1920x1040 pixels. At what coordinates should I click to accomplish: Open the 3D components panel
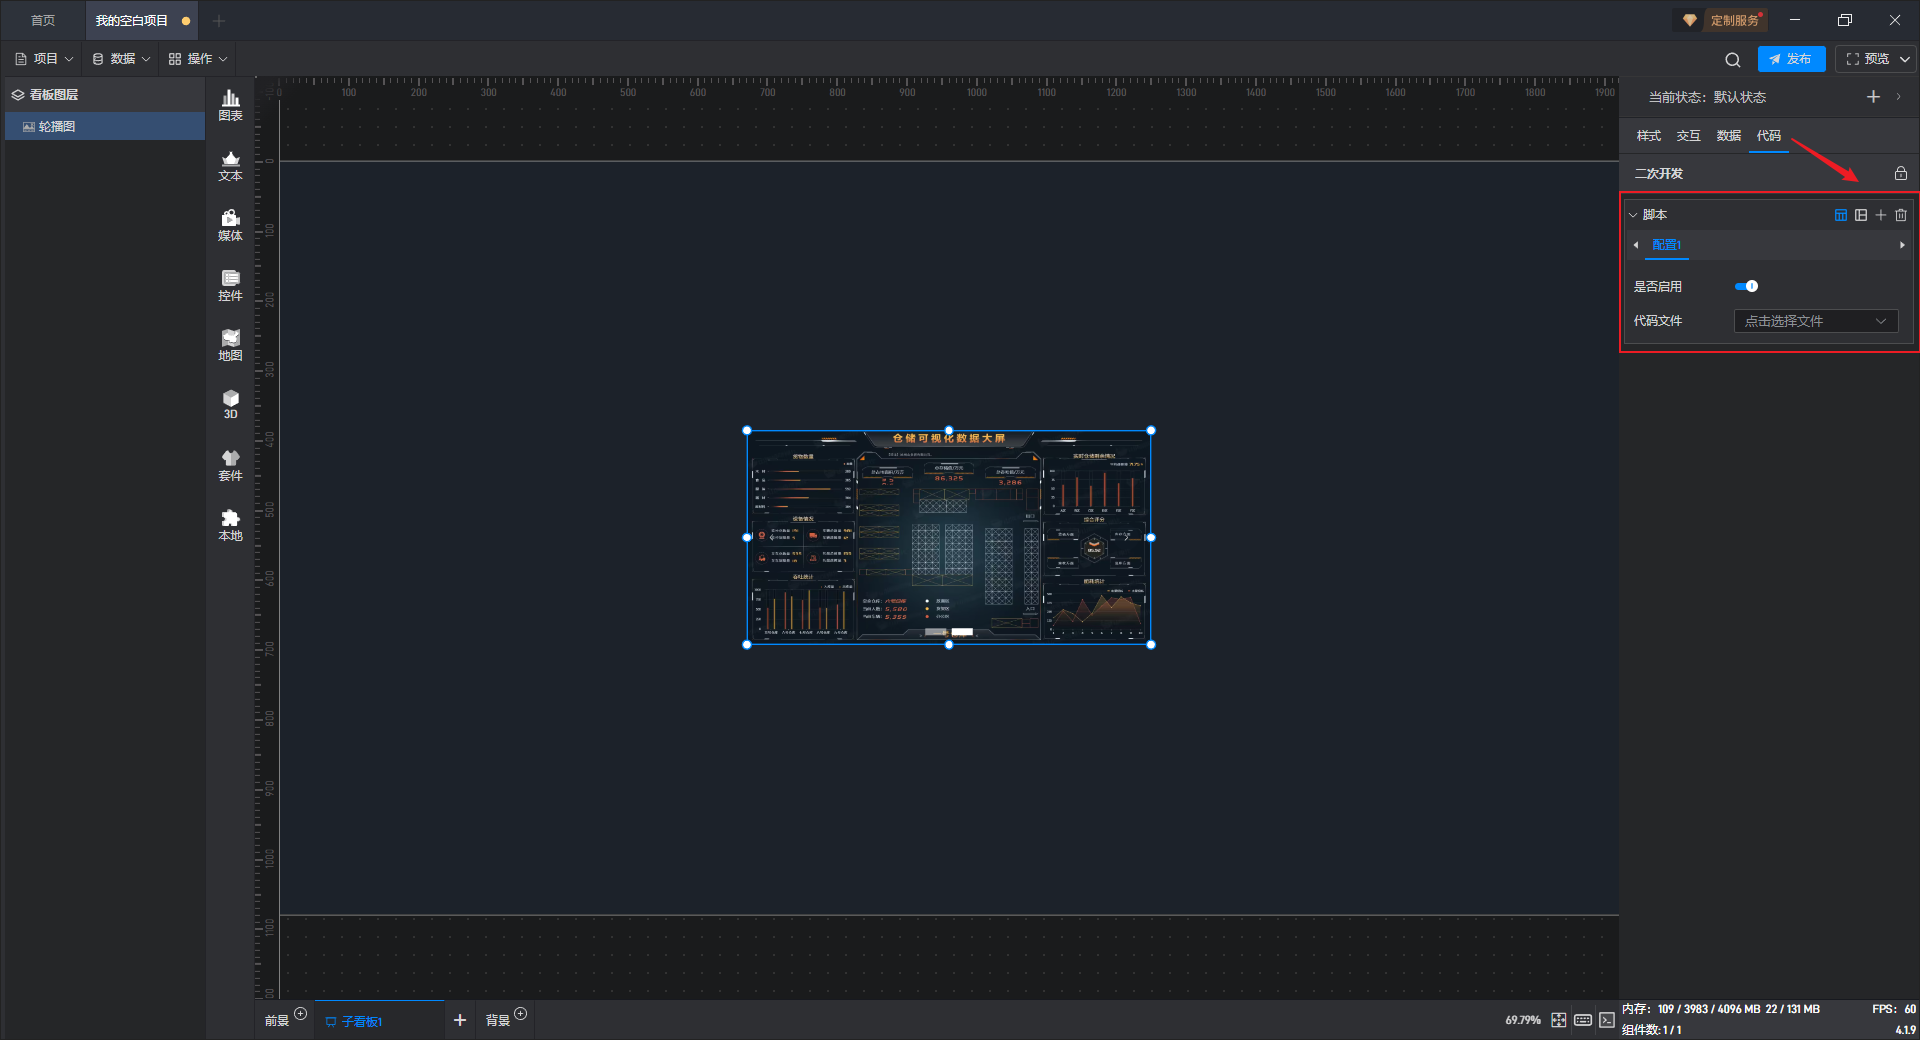click(x=230, y=405)
